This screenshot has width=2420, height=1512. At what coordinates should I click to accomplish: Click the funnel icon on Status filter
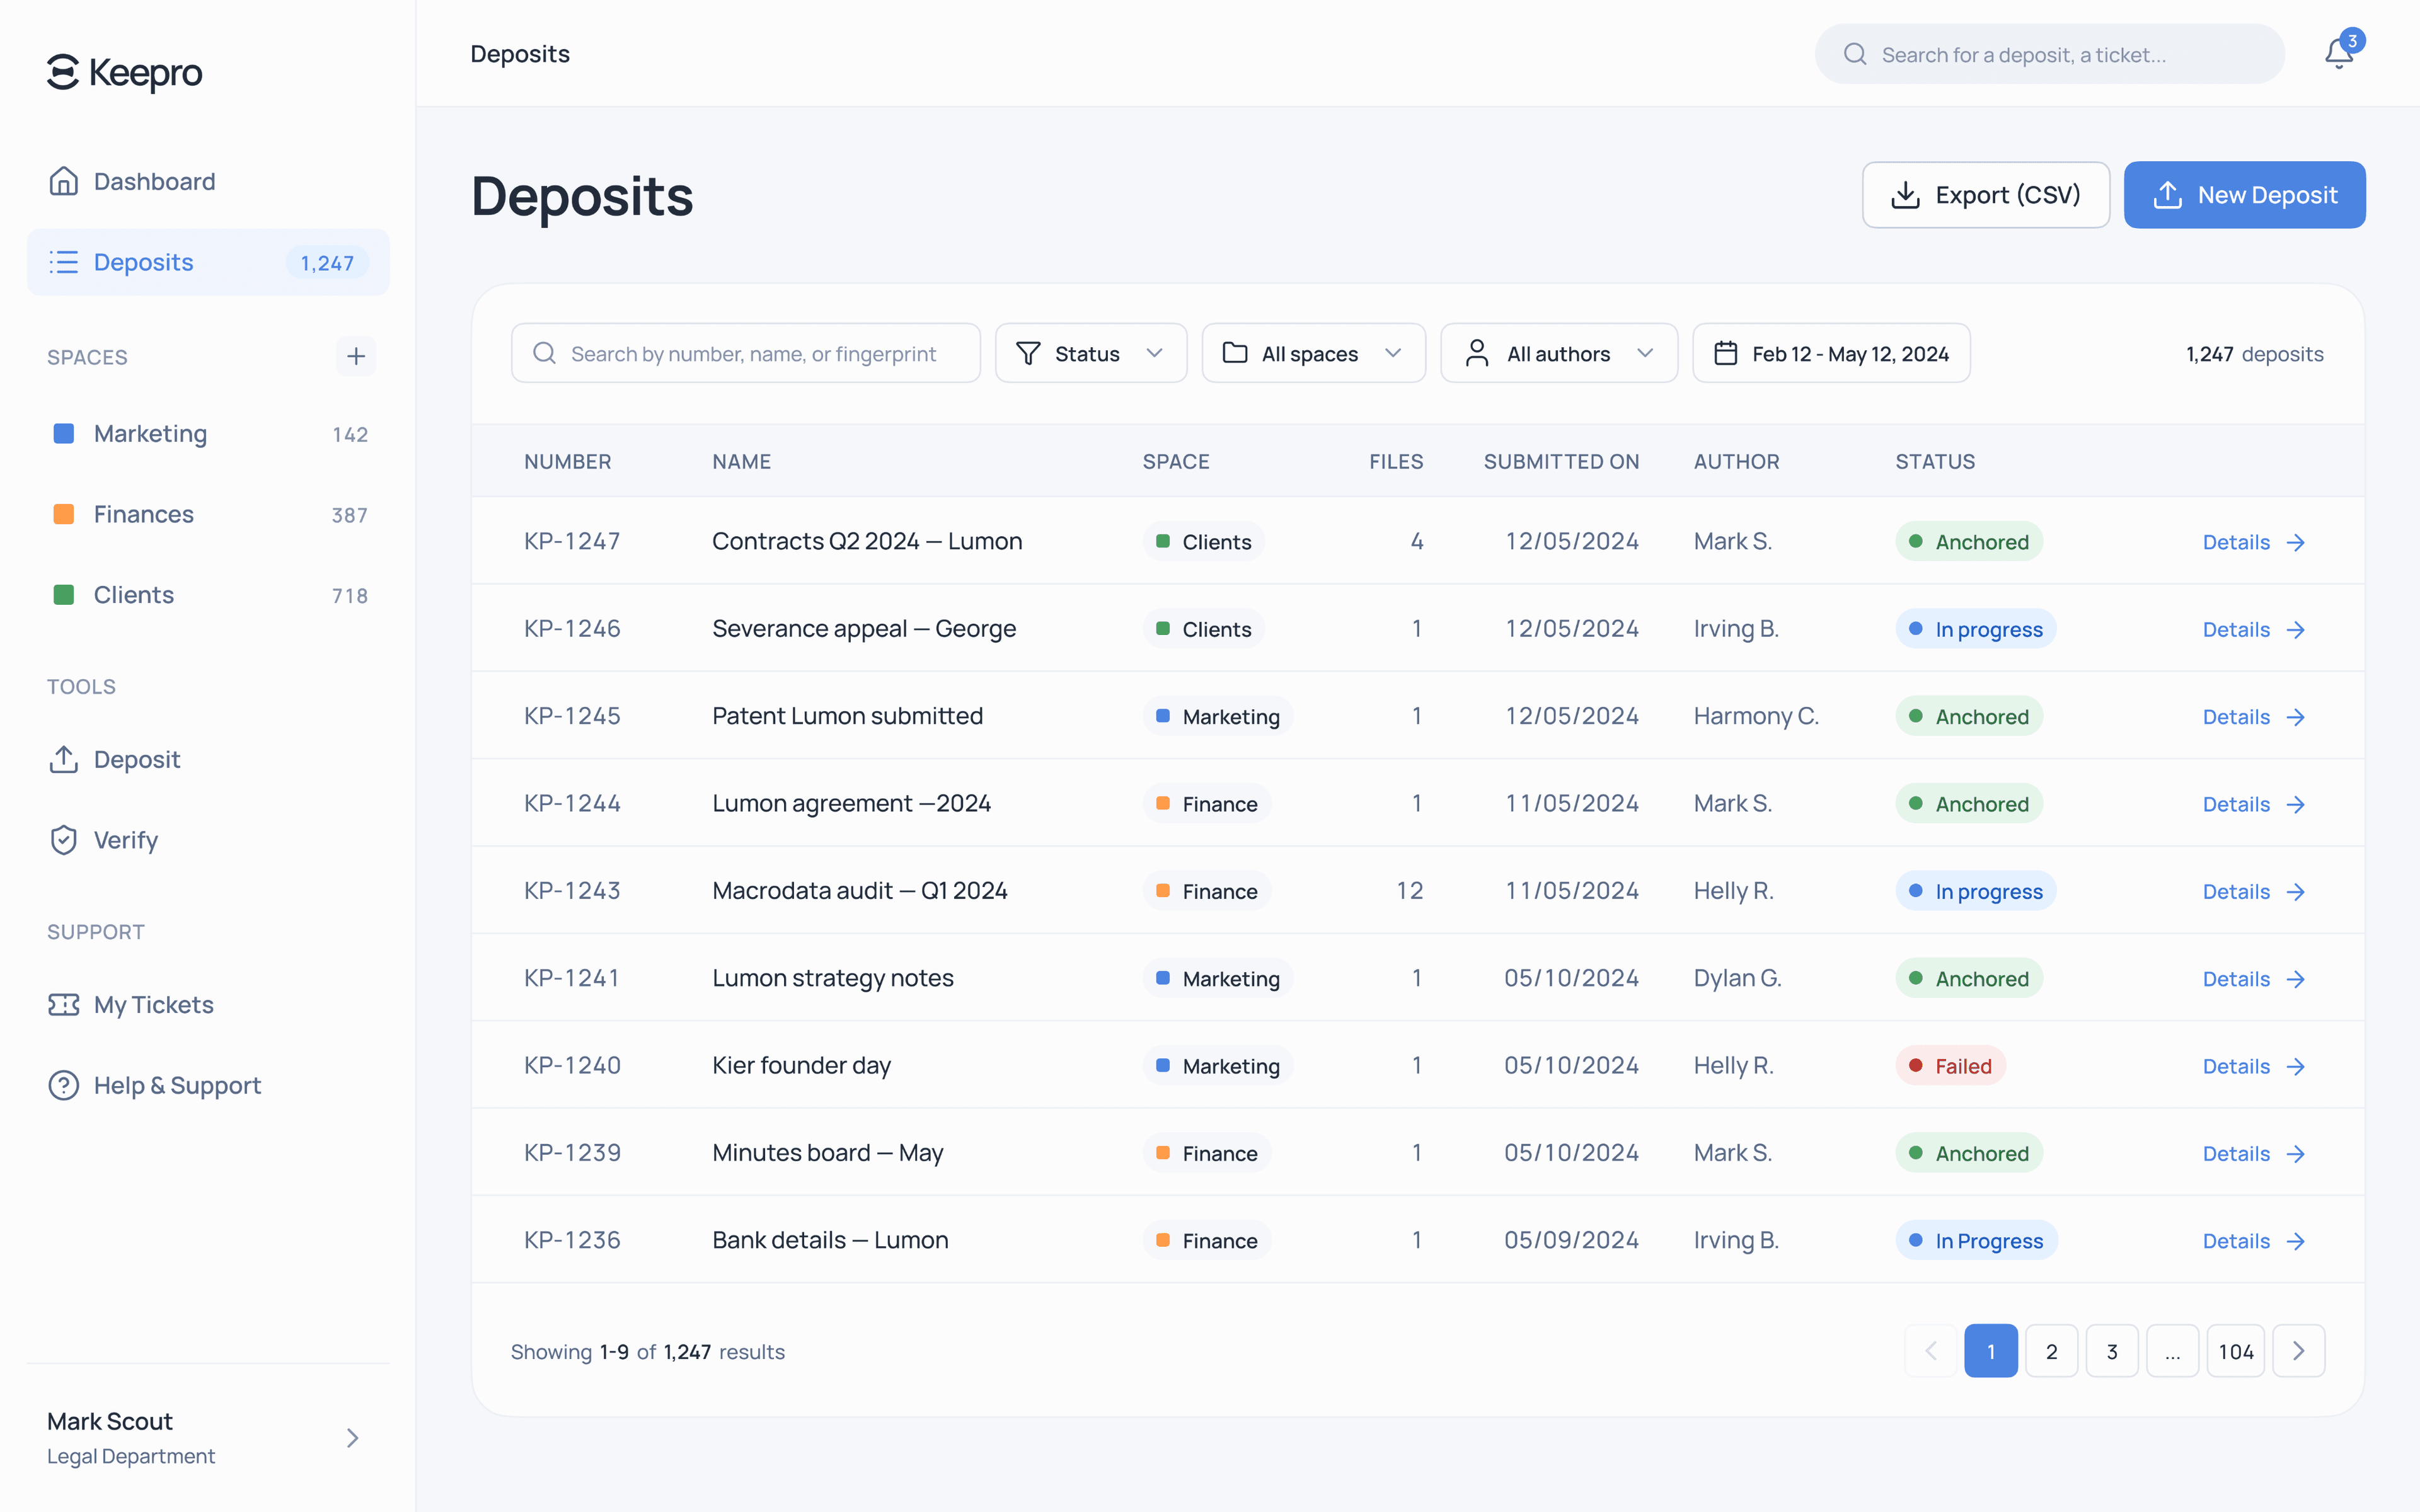pyautogui.click(x=1028, y=353)
